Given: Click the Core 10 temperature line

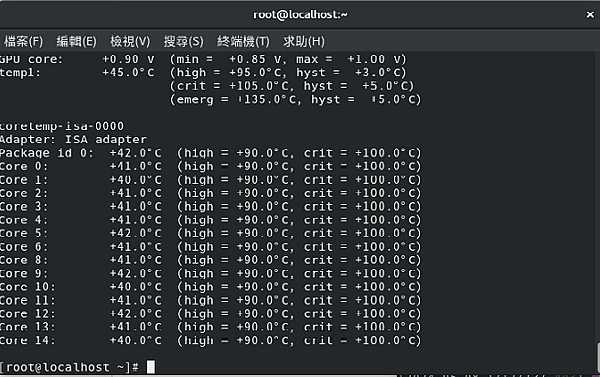Looking at the screenshot, I should click(210, 287).
